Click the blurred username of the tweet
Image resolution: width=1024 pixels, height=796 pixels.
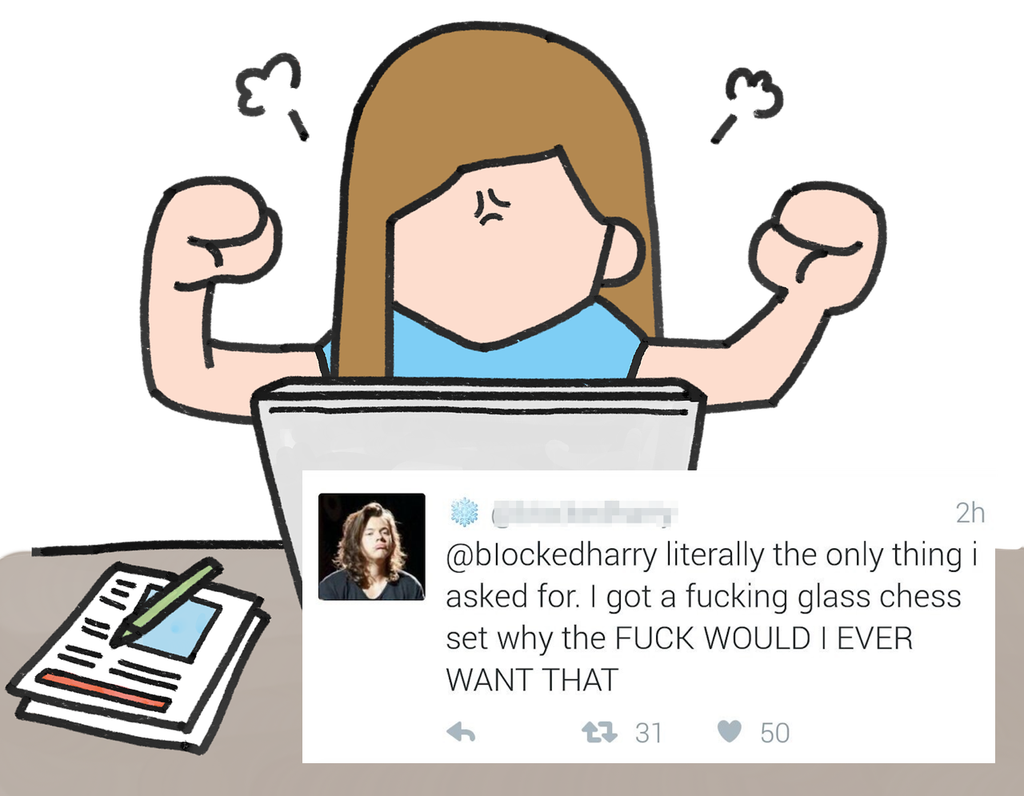tap(584, 513)
